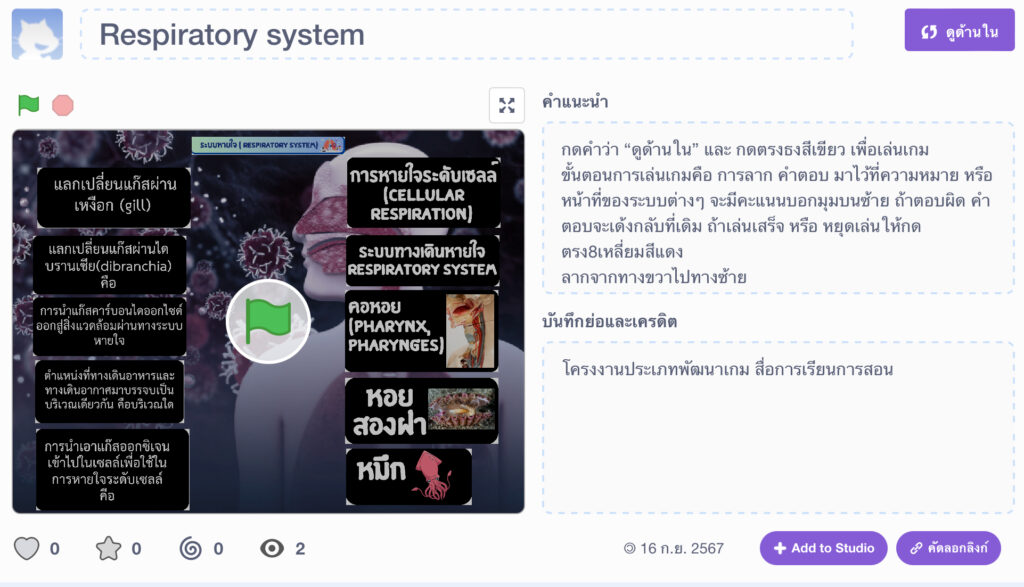Stop the project with the red octagon
This screenshot has width=1024, height=587.
point(63,105)
